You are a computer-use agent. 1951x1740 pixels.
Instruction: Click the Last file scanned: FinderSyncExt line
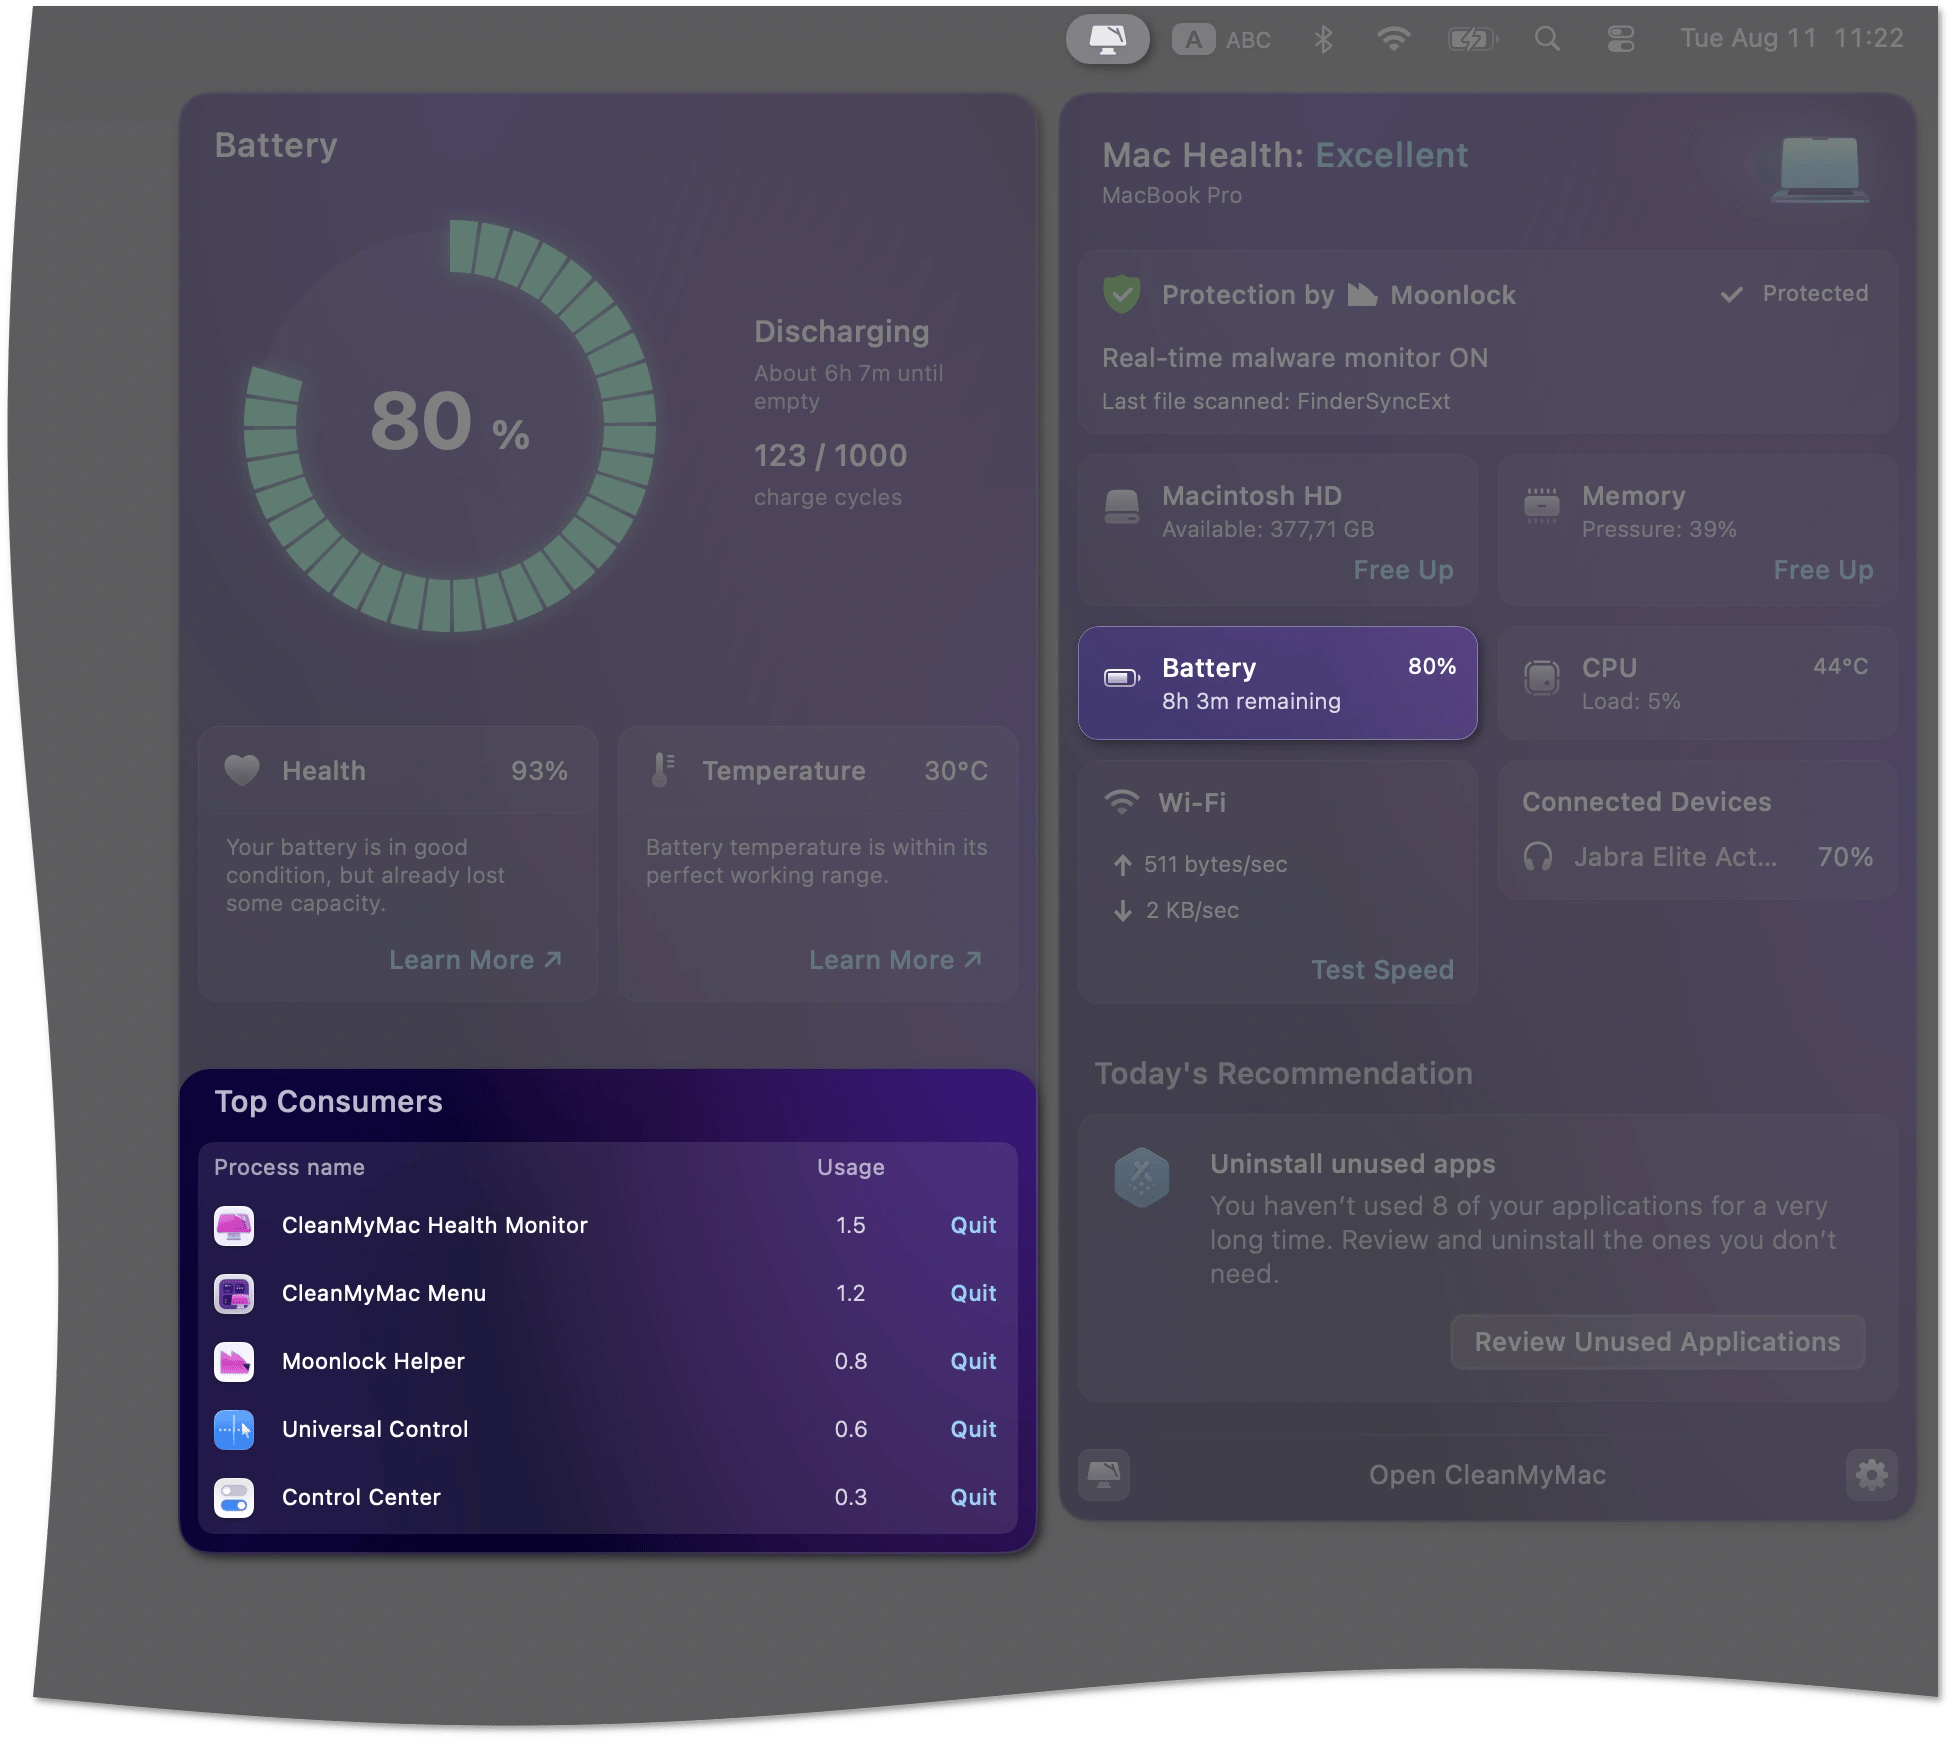pyautogui.click(x=1276, y=401)
